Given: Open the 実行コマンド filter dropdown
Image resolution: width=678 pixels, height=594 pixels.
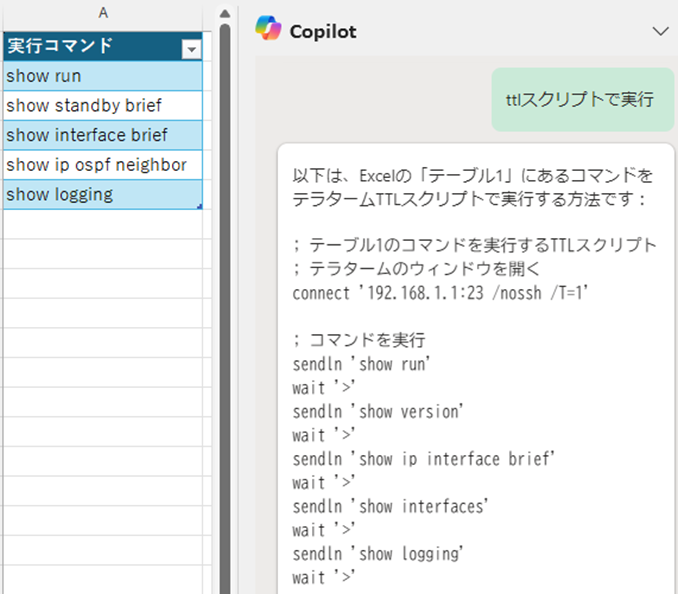Looking at the screenshot, I should coord(192,49).
